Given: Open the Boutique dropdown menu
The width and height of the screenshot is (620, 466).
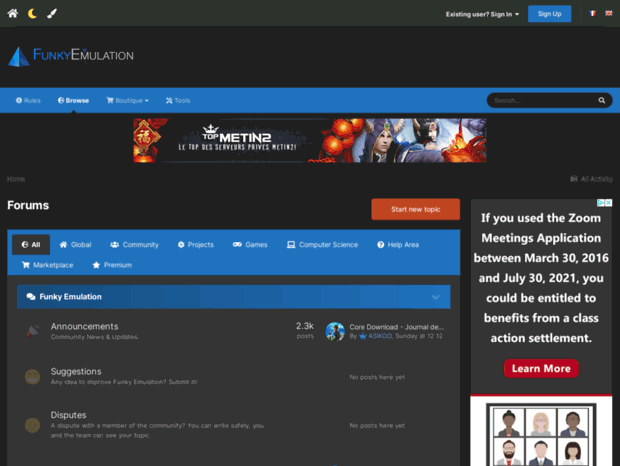Looking at the screenshot, I should click(128, 101).
